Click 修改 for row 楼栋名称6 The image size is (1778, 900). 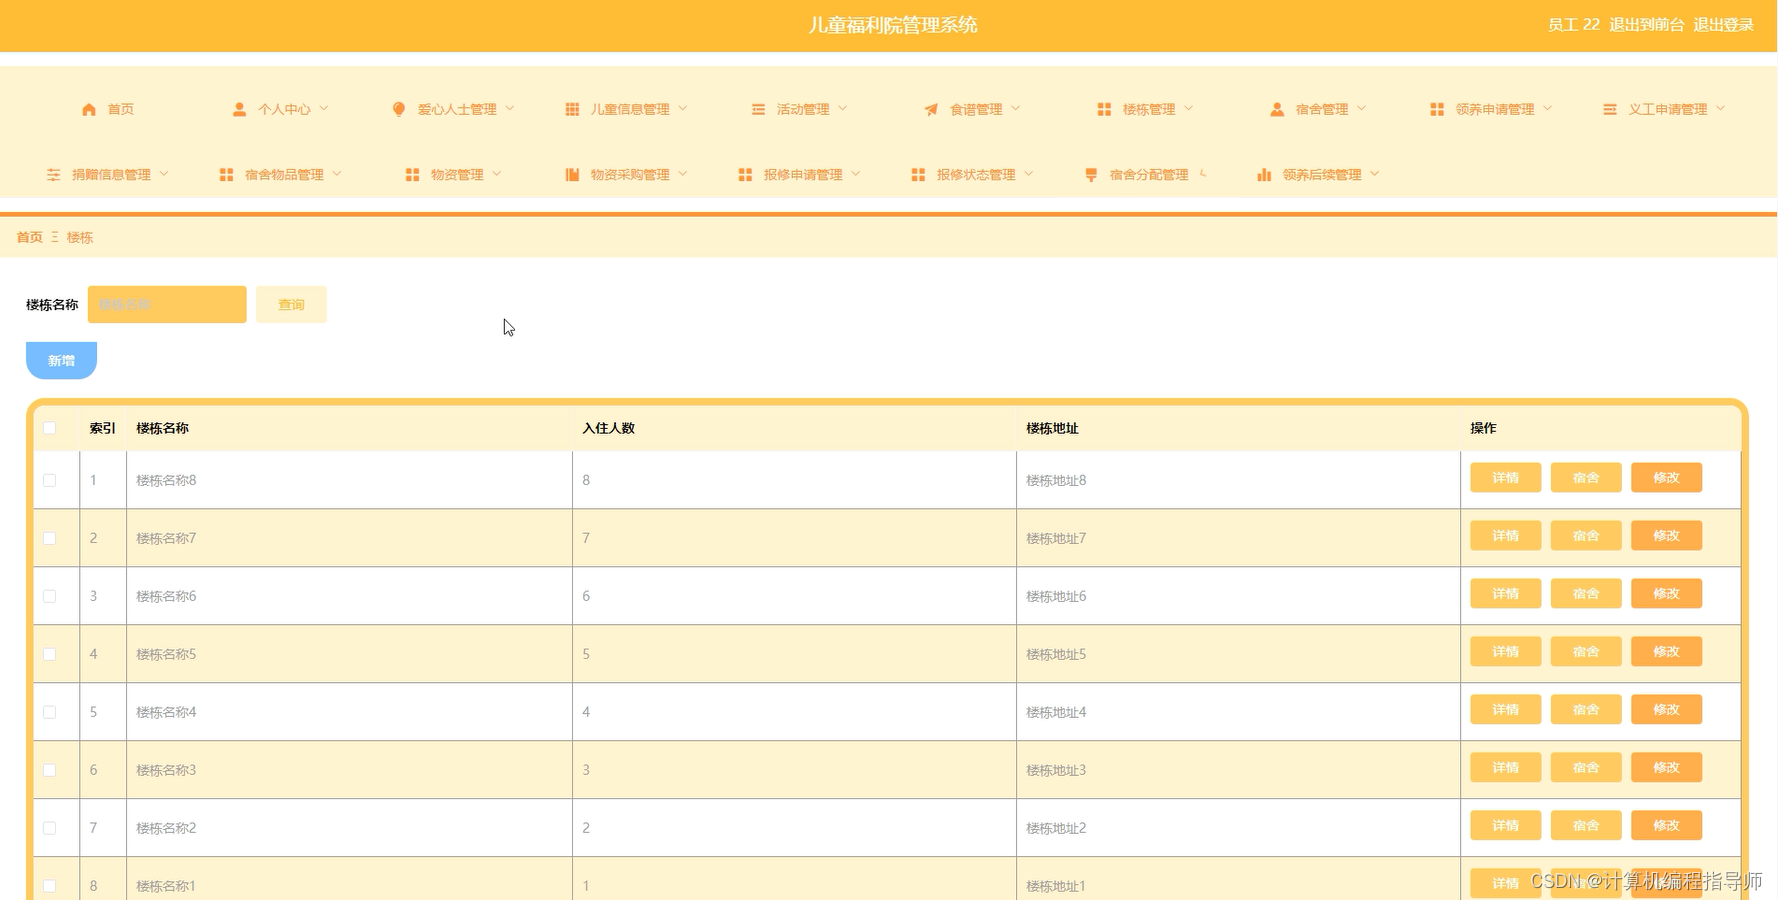coord(1666,594)
